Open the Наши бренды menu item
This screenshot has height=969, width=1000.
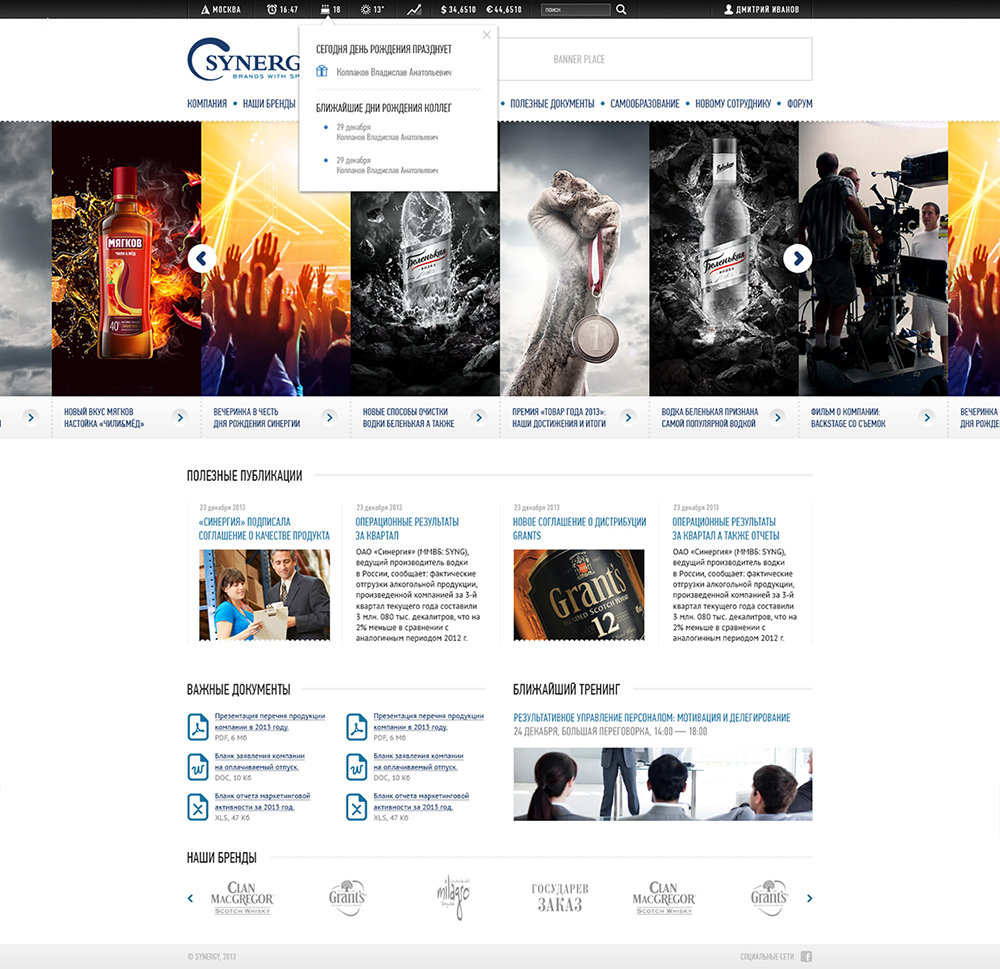click(x=268, y=103)
